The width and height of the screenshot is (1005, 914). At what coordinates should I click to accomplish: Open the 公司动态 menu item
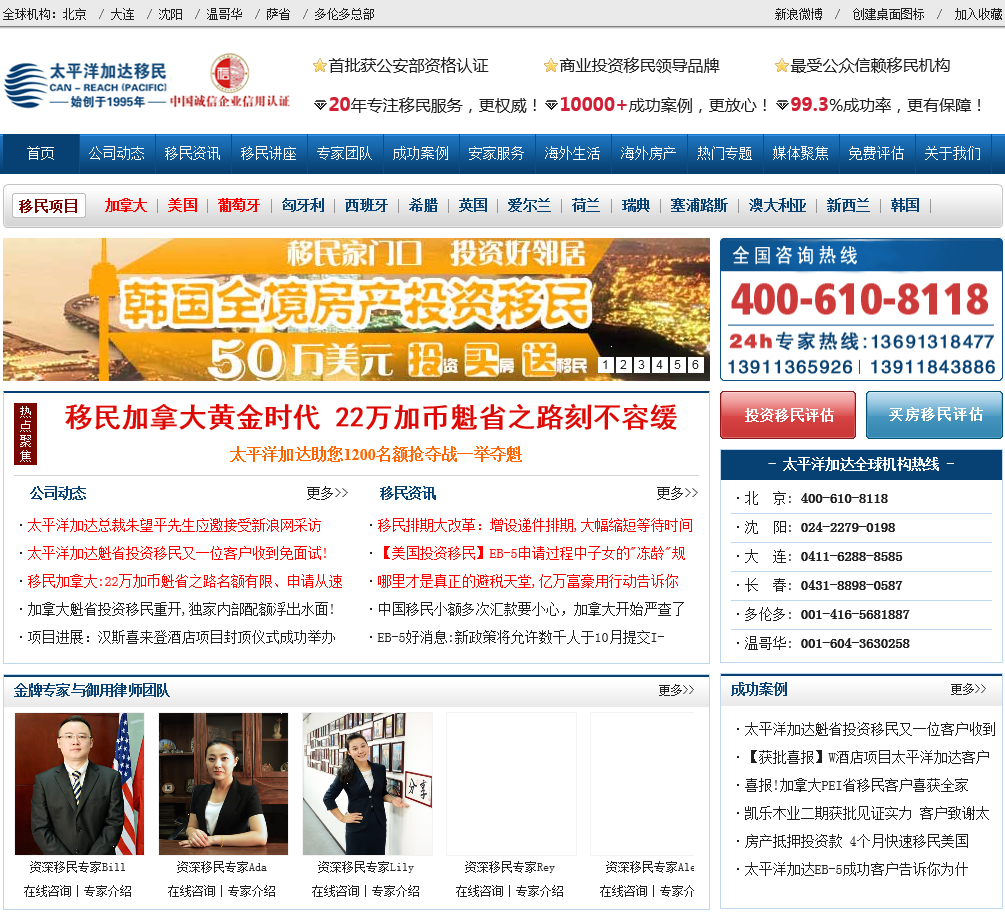(x=117, y=154)
